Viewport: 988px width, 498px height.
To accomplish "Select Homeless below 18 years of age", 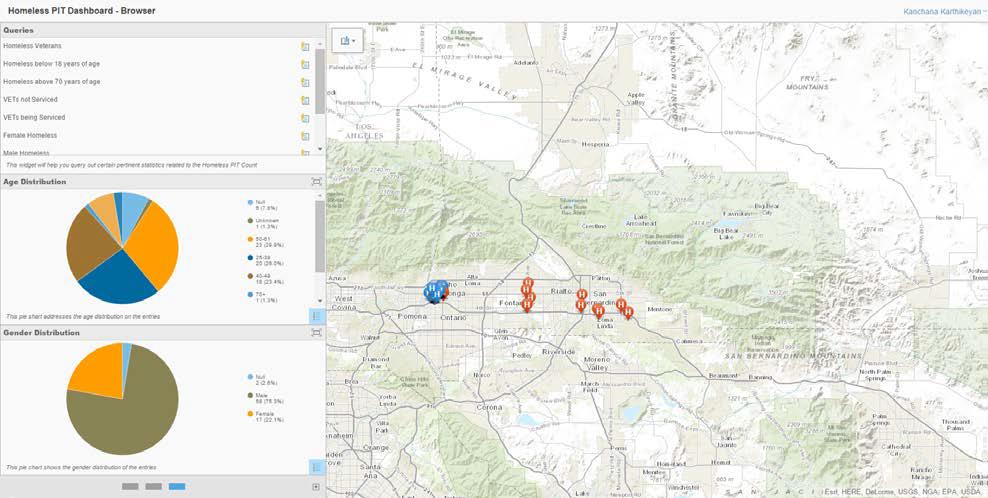I will click(x=51, y=64).
